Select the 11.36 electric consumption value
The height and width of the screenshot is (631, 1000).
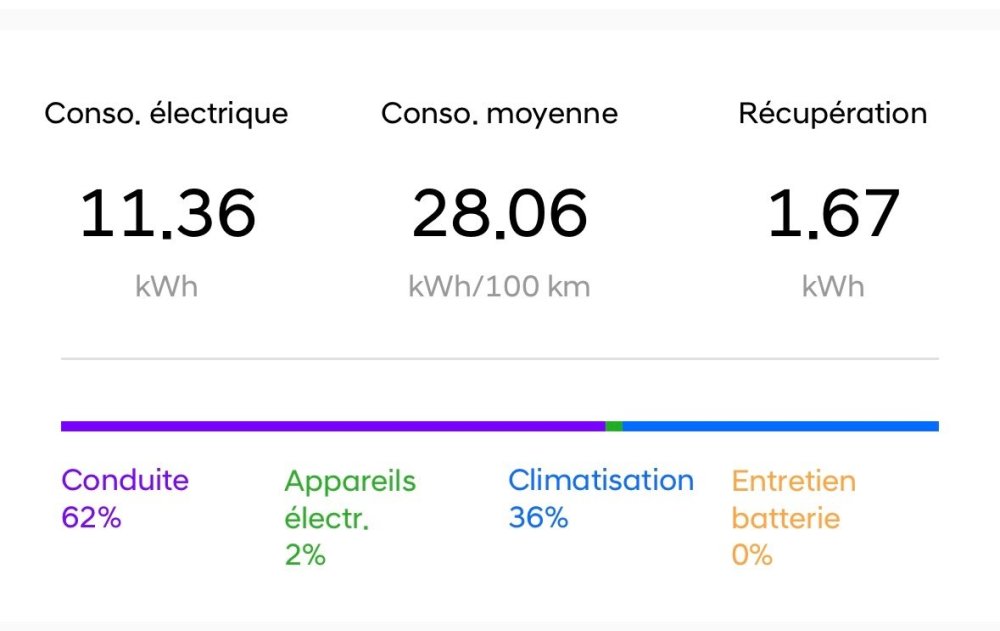[x=167, y=214]
